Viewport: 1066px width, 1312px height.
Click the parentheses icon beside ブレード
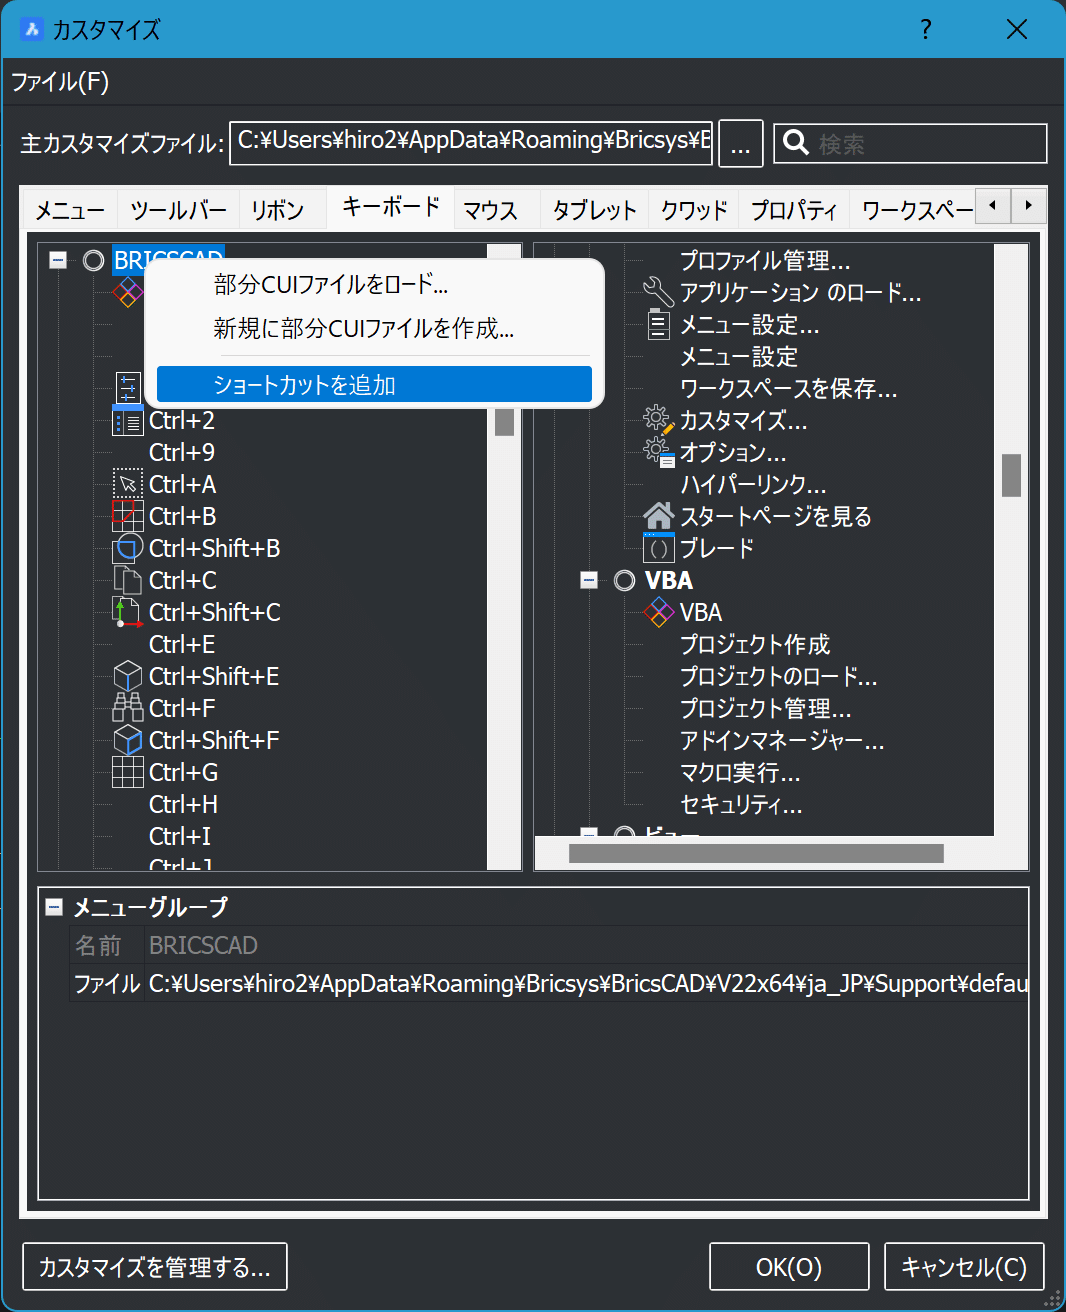pyautogui.click(x=659, y=548)
